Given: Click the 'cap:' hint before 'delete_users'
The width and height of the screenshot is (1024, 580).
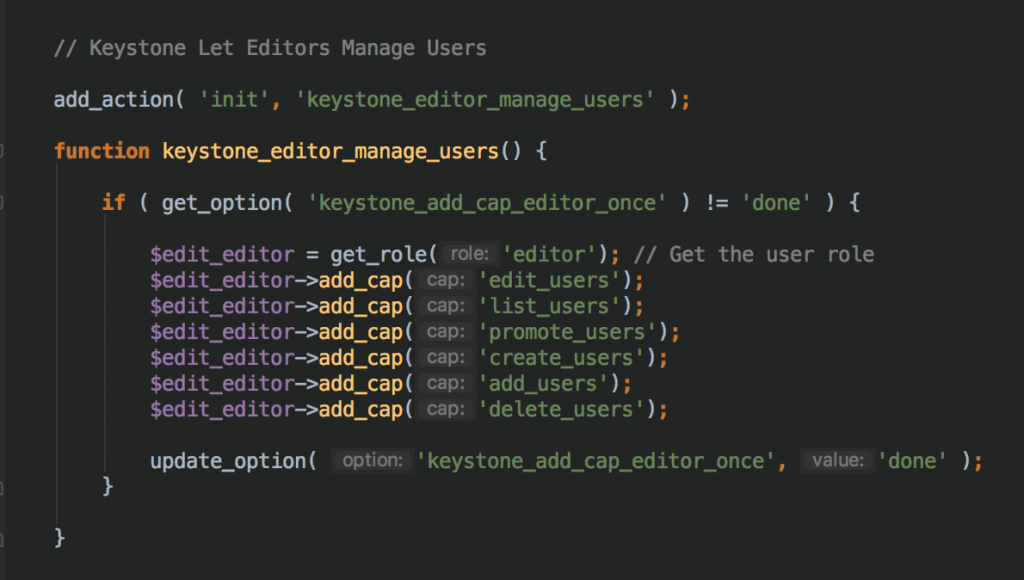Looking at the screenshot, I should 446,409.
